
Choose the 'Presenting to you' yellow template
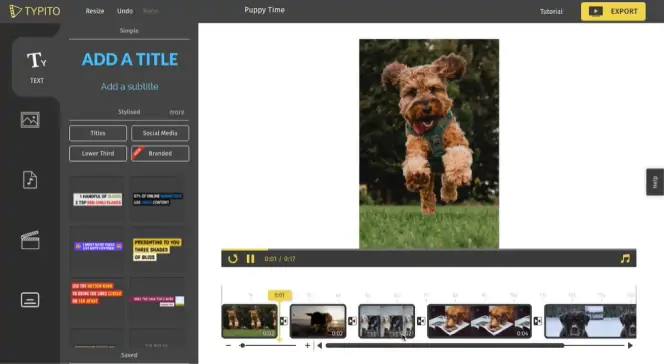point(158,250)
